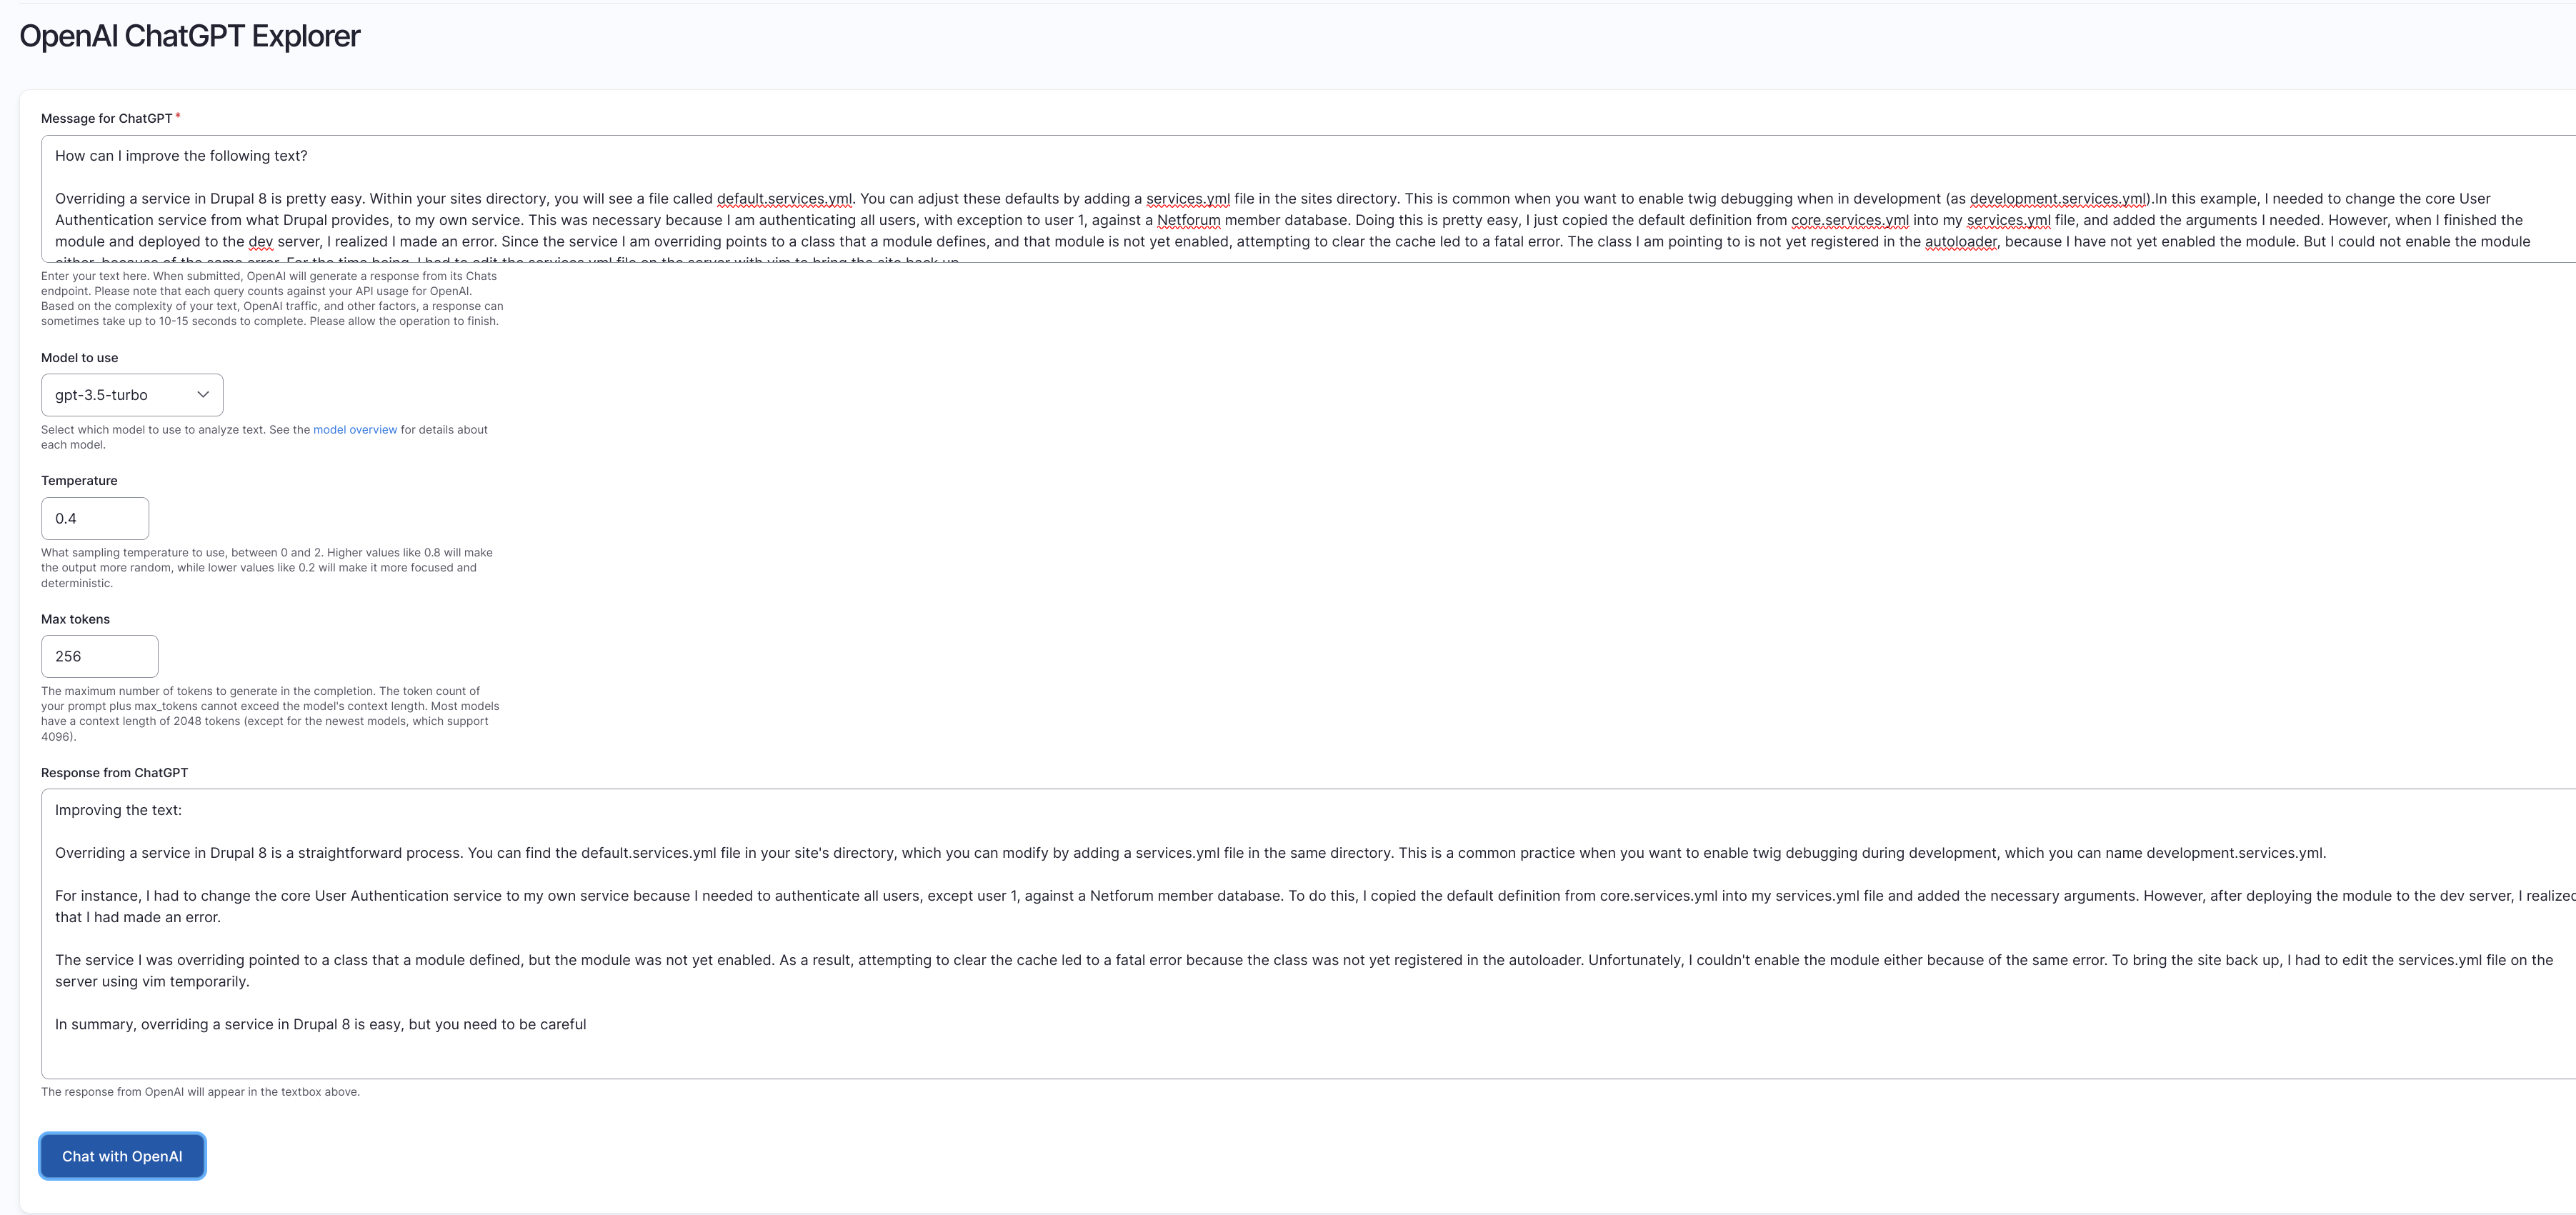Click 'In summary' sentence in response box

pos(320,1024)
